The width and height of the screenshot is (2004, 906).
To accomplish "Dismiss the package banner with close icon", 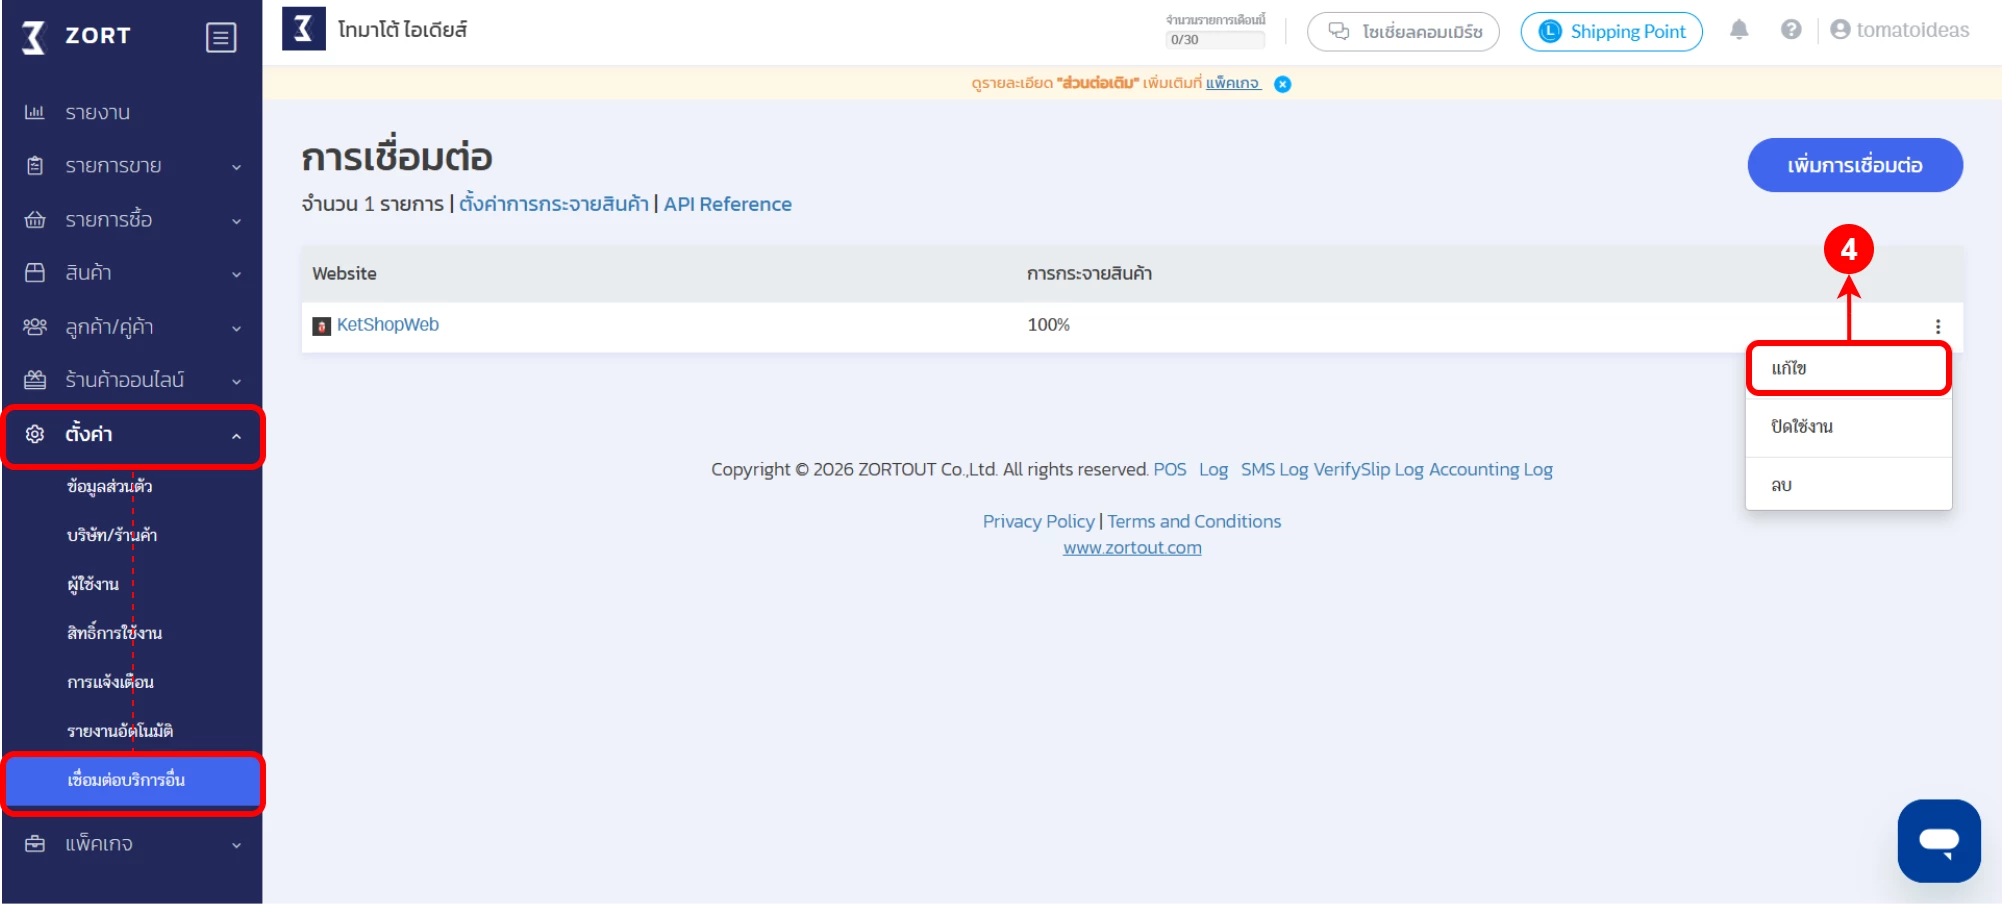I will [x=1283, y=84].
